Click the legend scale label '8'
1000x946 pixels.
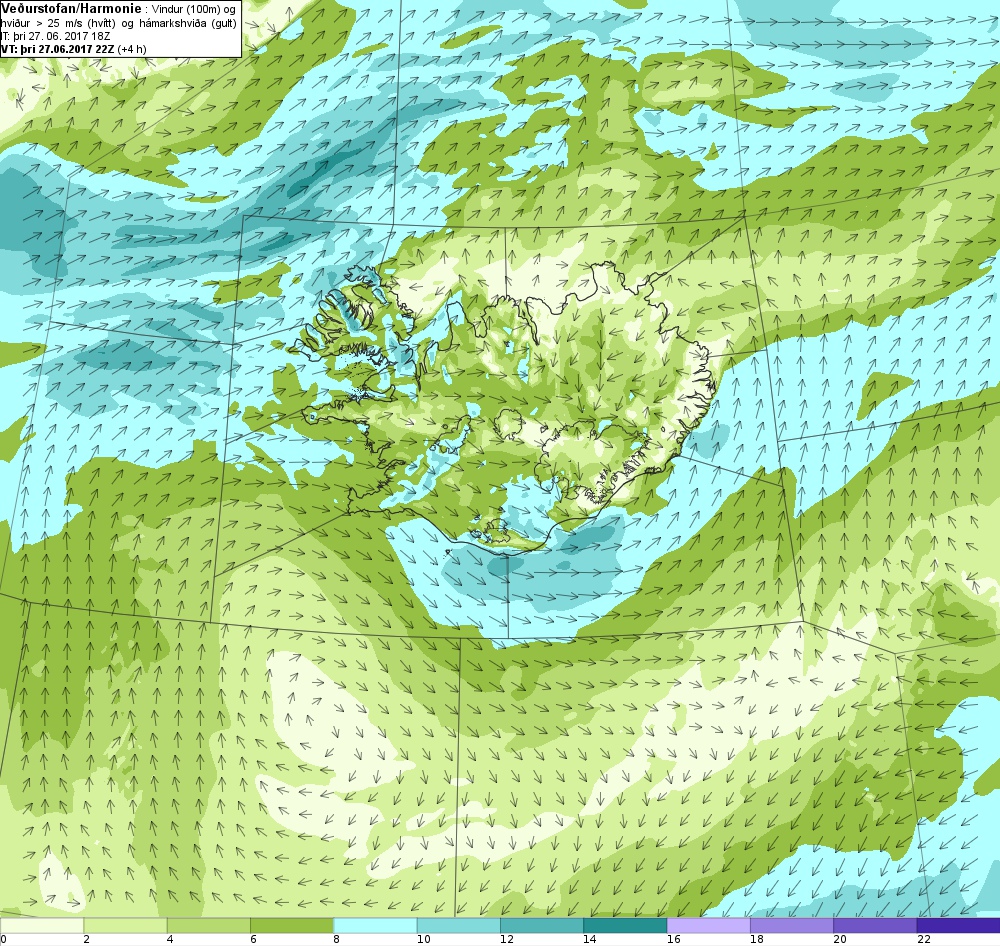[x=336, y=939]
